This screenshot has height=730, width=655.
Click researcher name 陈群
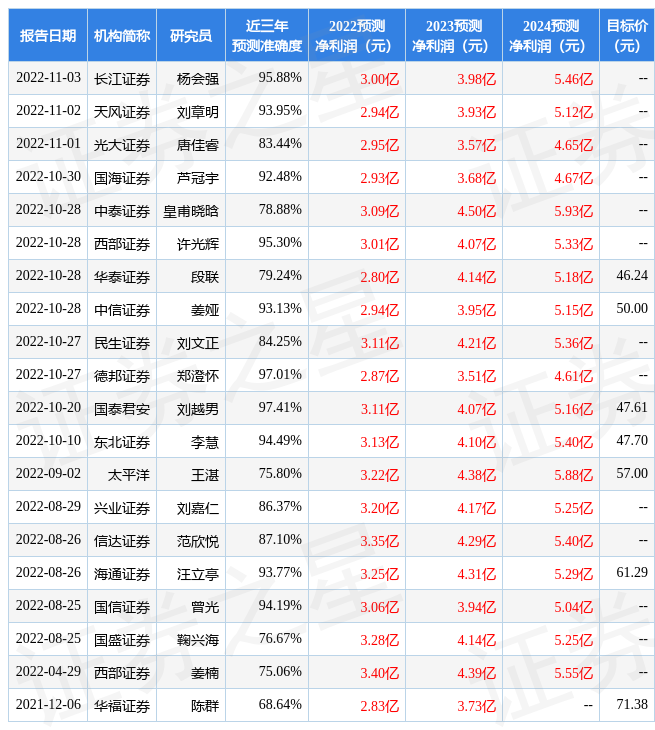point(205,706)
